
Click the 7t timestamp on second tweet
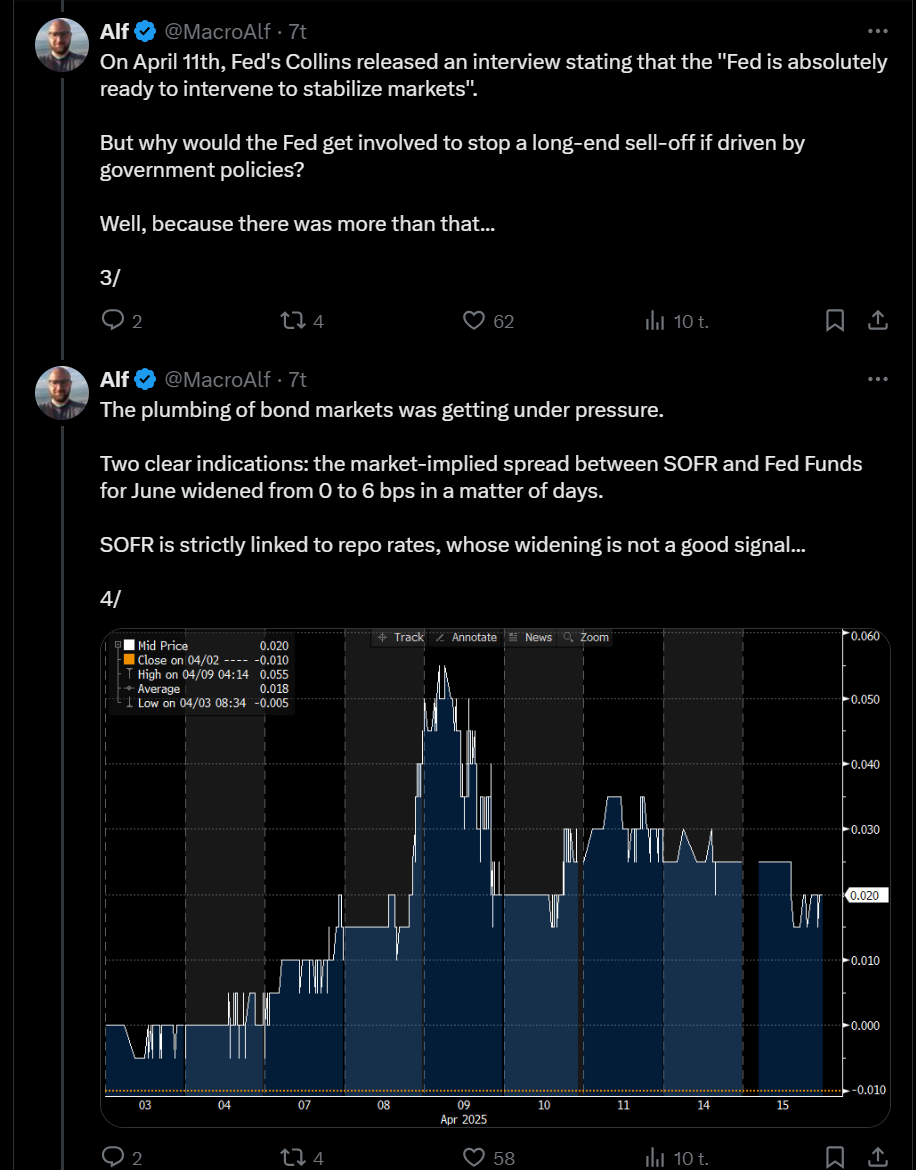[x=298, y=379]
